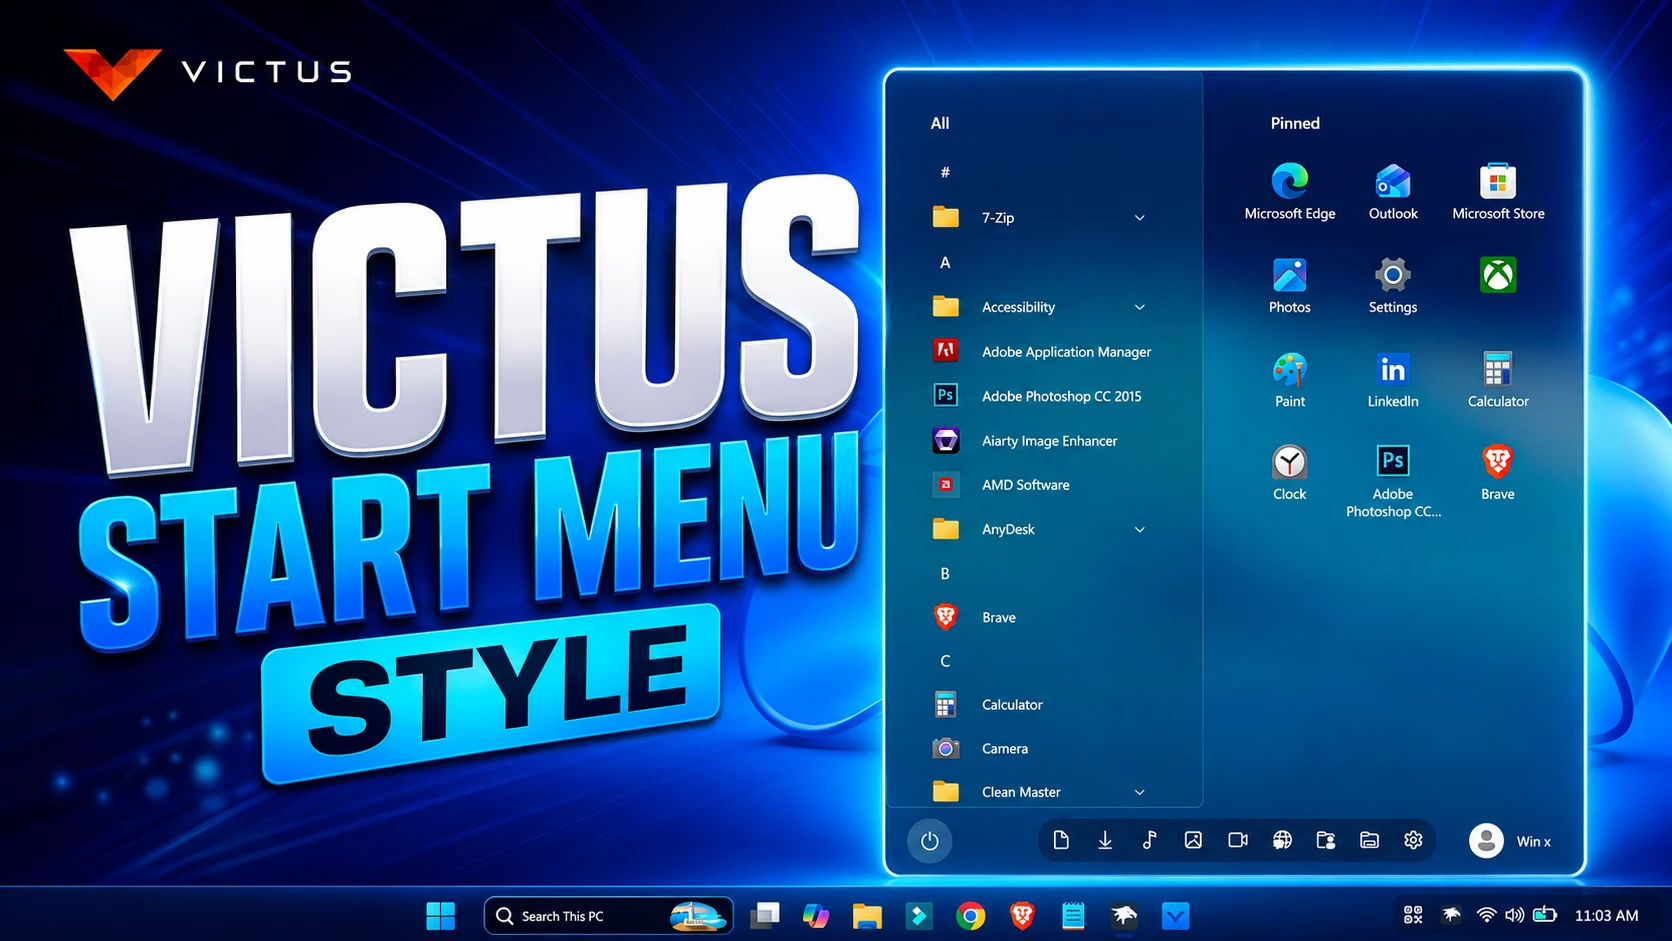Open Microsoft Store pinned app

[x=1498, y=191]
